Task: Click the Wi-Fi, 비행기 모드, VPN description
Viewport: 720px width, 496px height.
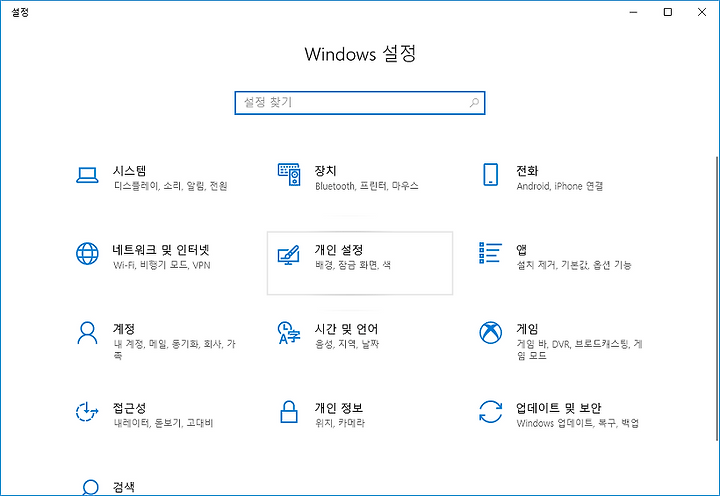Action: 162,265
